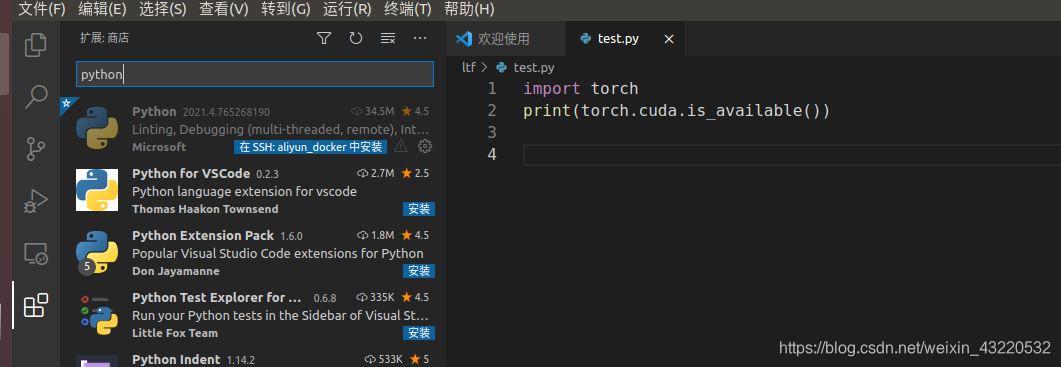
Task: Clear extension search results icon
Action: [388, 39]
